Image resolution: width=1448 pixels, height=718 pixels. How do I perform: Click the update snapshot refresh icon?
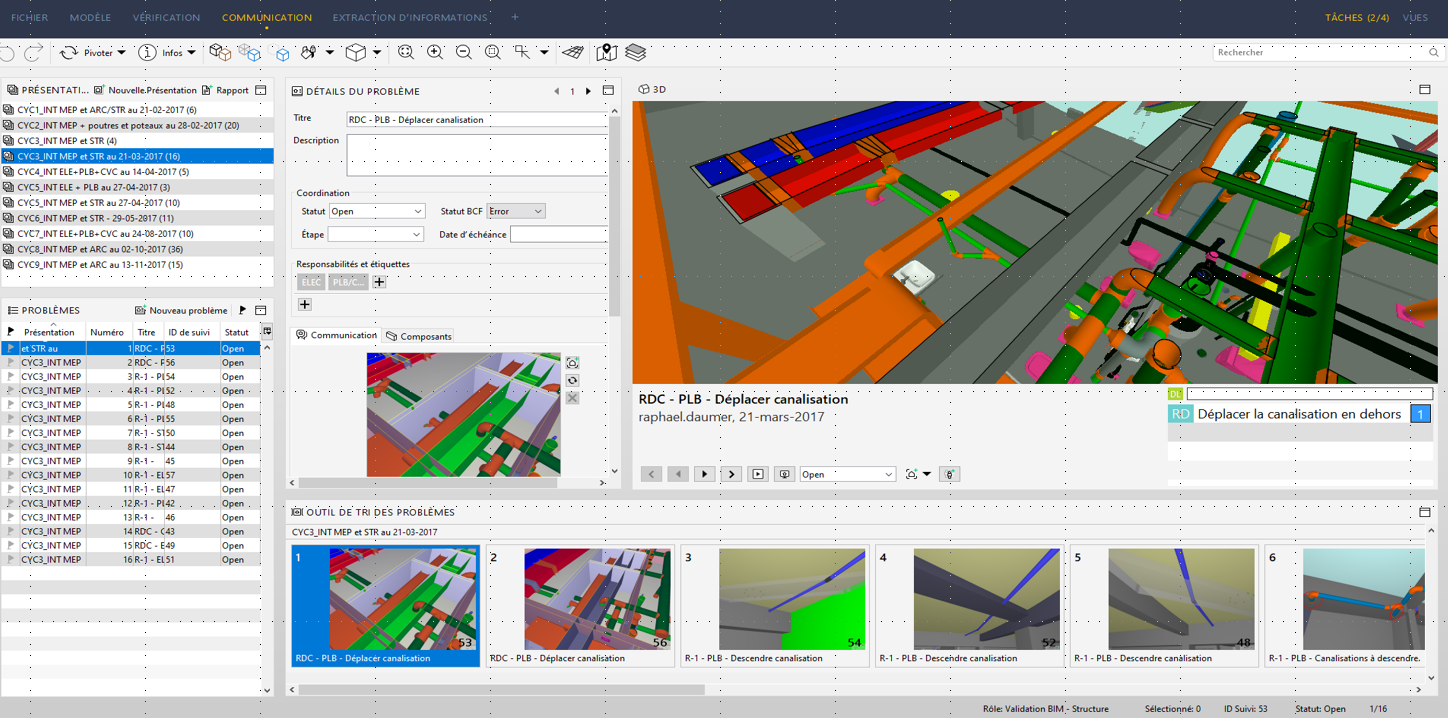pyautogui.click(x=572, y=380)
